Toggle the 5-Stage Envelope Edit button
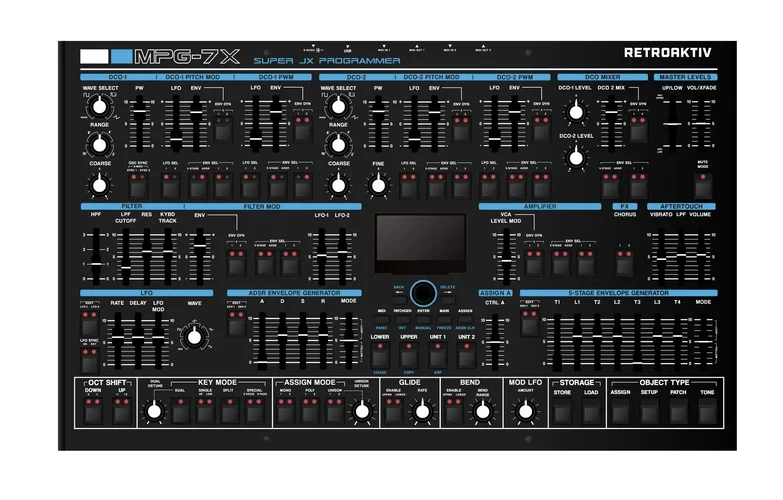Screen dimensions: 783x500 [x=529, y=323]
